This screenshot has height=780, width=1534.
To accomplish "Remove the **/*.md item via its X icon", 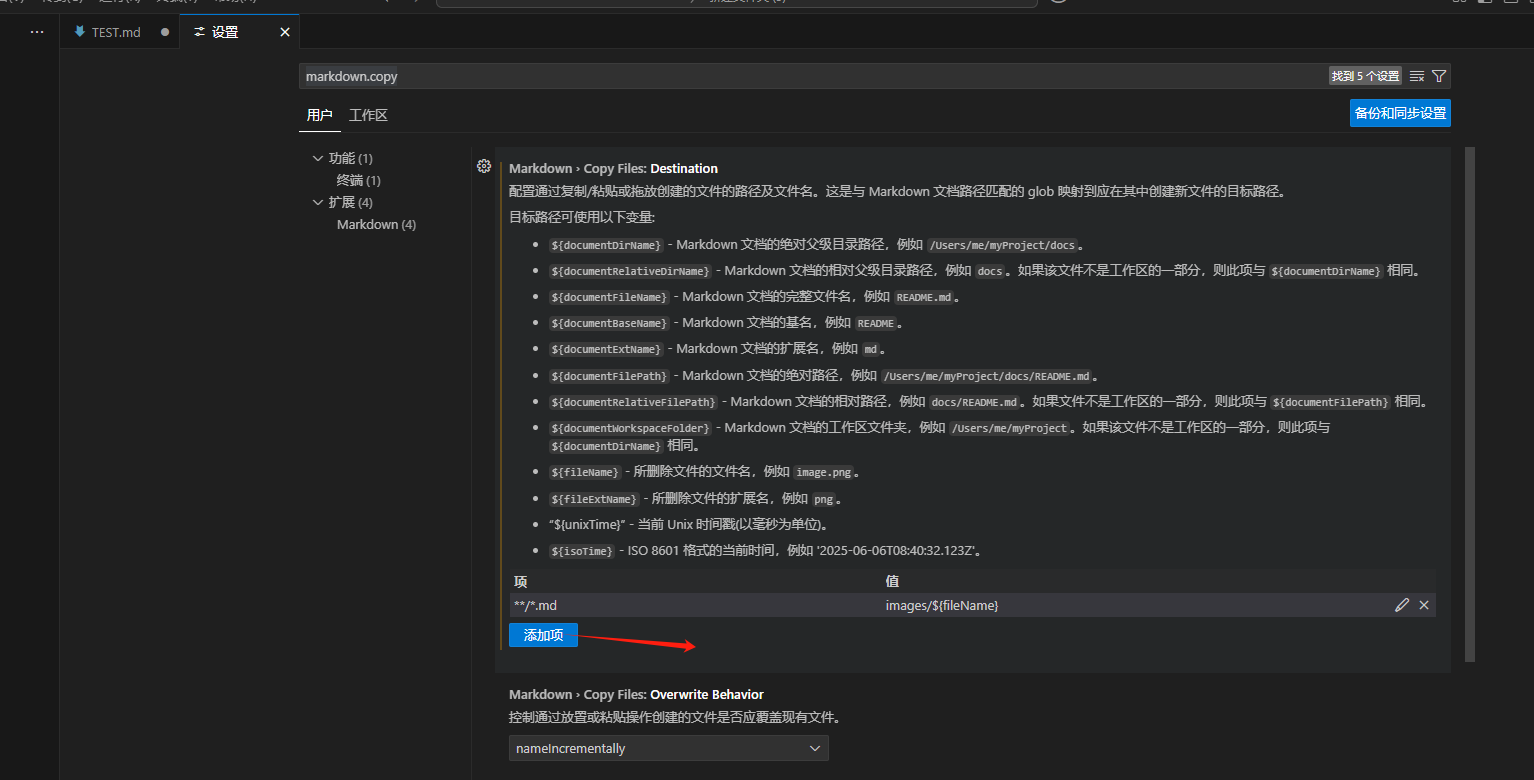I will tap(1423, 604).
